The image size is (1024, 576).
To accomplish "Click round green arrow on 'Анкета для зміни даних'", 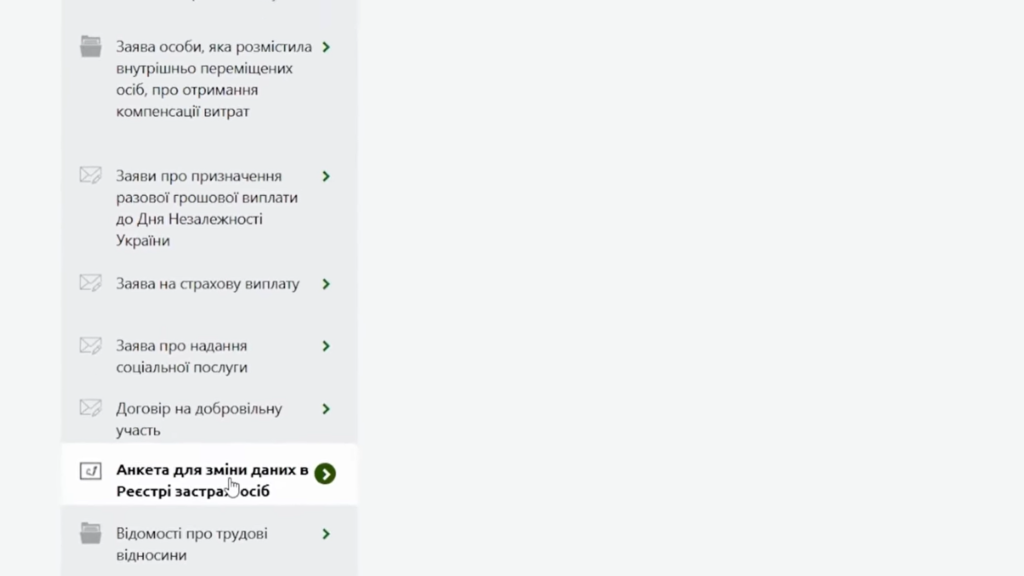I will [325, 473].
